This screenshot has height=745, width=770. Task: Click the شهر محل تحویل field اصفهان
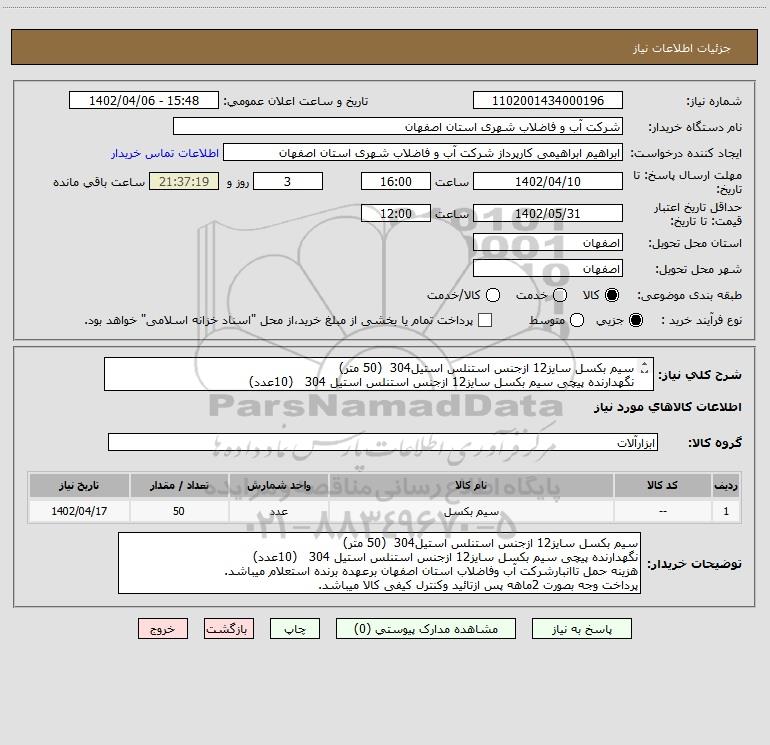tap(548, 269)
